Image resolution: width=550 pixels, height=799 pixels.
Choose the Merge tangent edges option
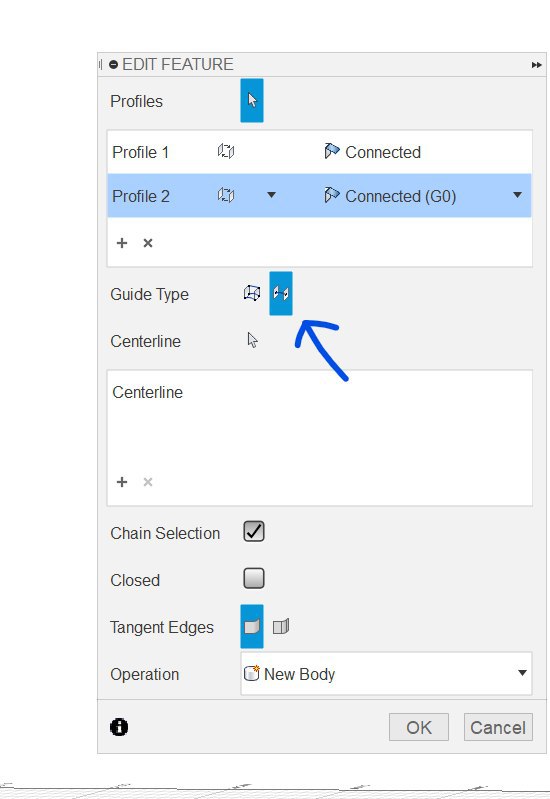[x=252, y=626]
